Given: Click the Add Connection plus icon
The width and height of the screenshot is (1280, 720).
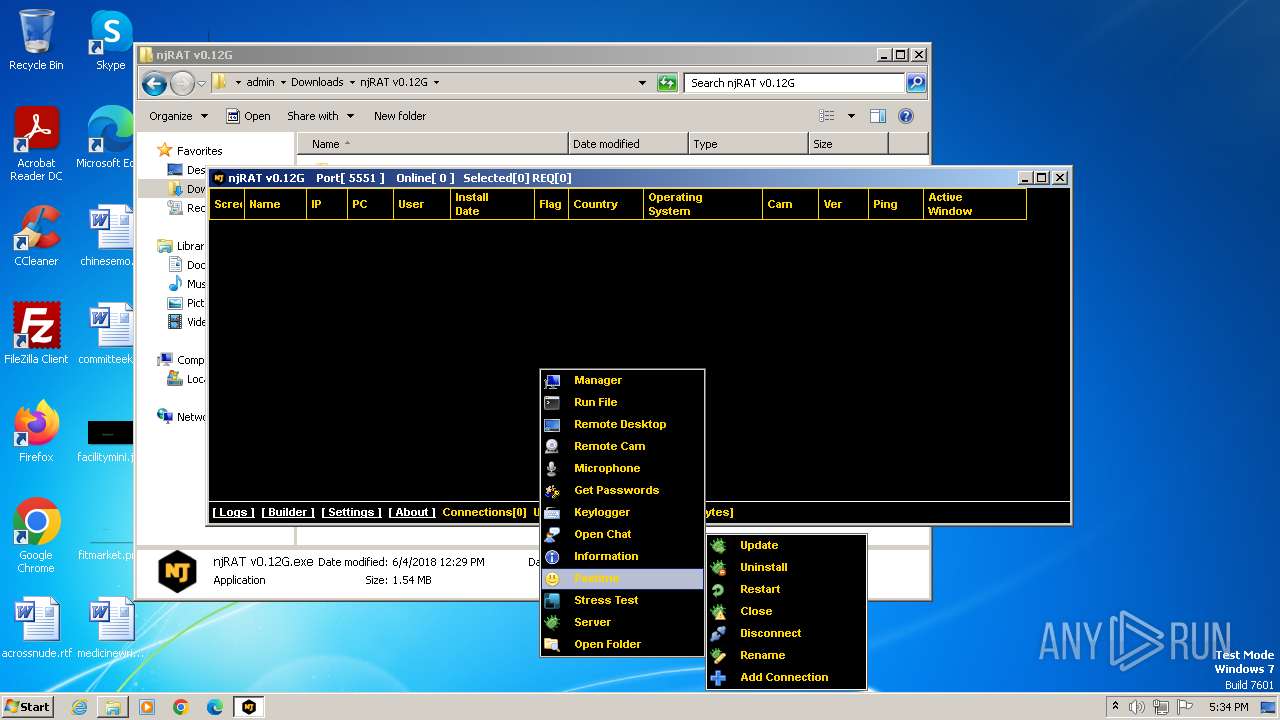Looking at the screenshot, I should click(718, 677).
